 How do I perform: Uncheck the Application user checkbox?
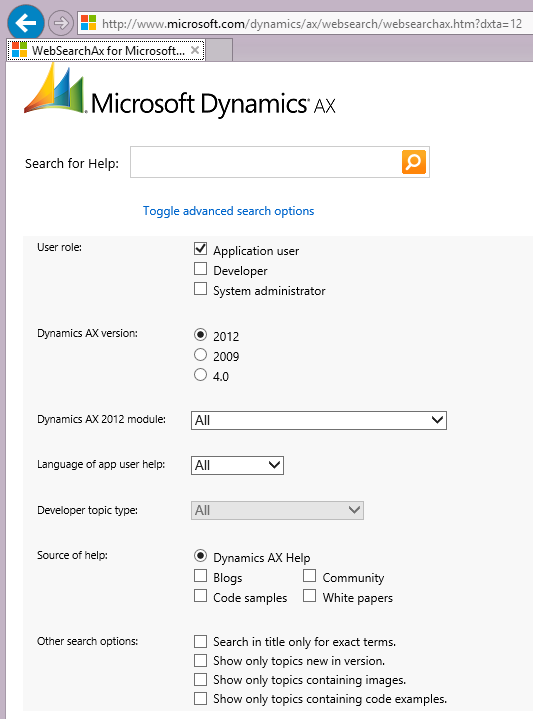pos(200,249)
